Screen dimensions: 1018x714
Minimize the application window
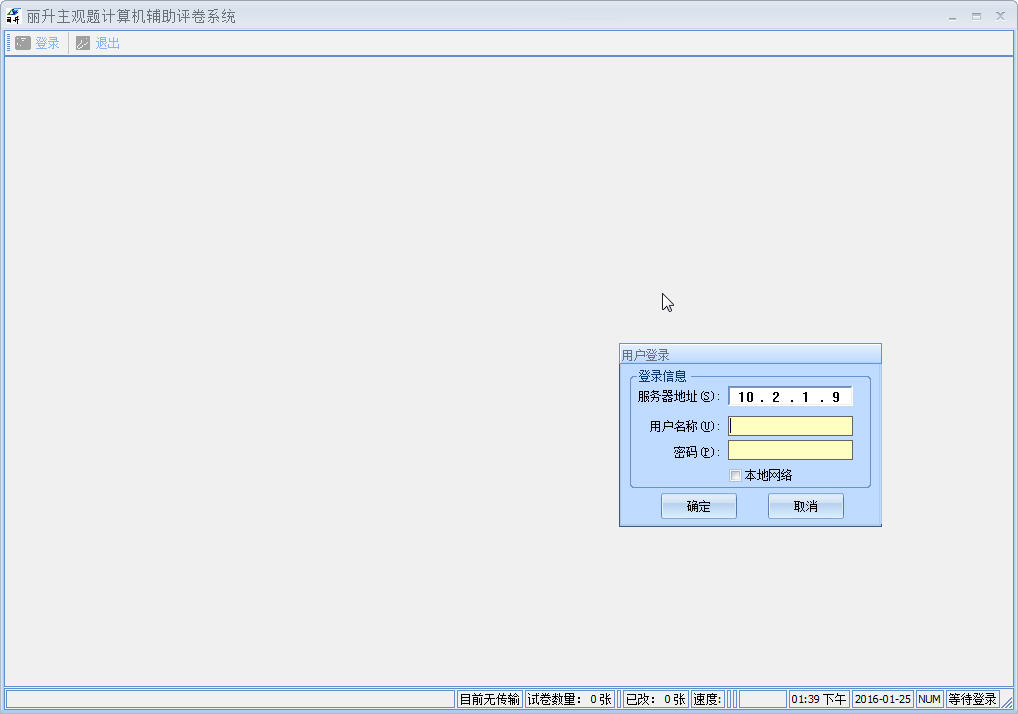tap(952, 16)
